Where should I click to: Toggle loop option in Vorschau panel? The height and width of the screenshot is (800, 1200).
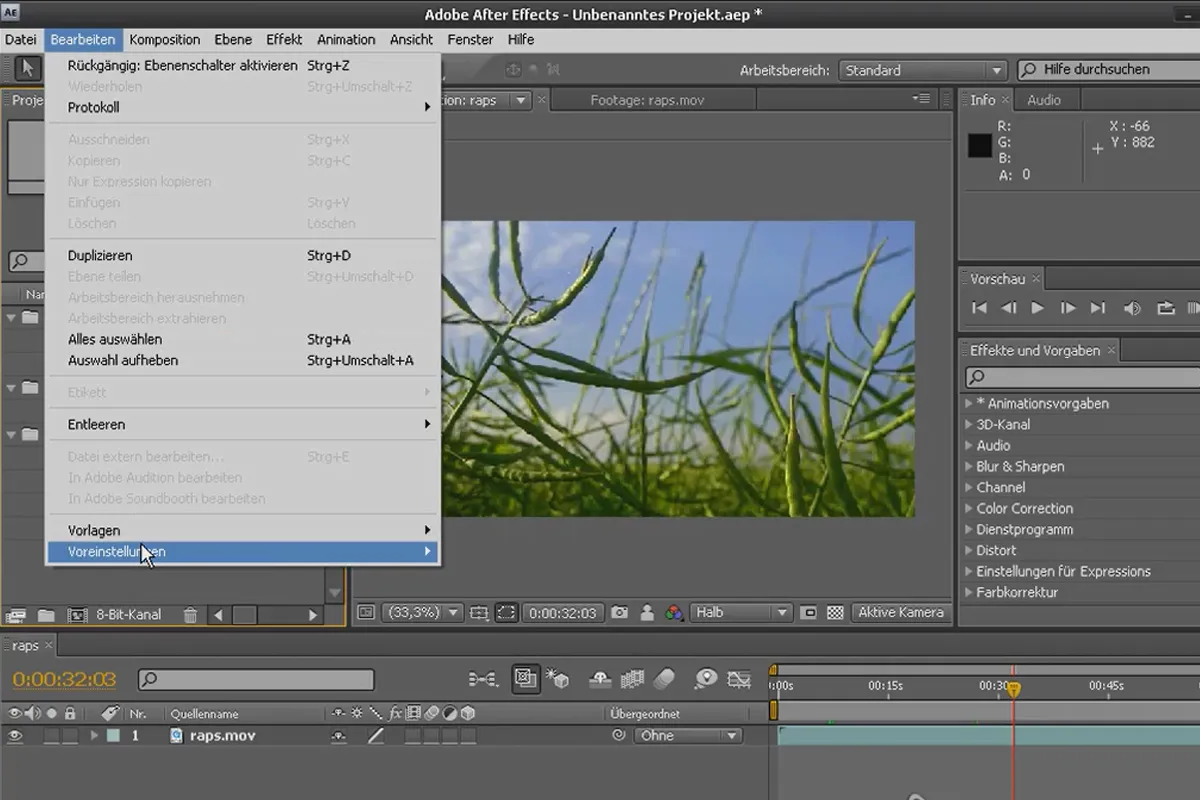[x=1165, y=308]
